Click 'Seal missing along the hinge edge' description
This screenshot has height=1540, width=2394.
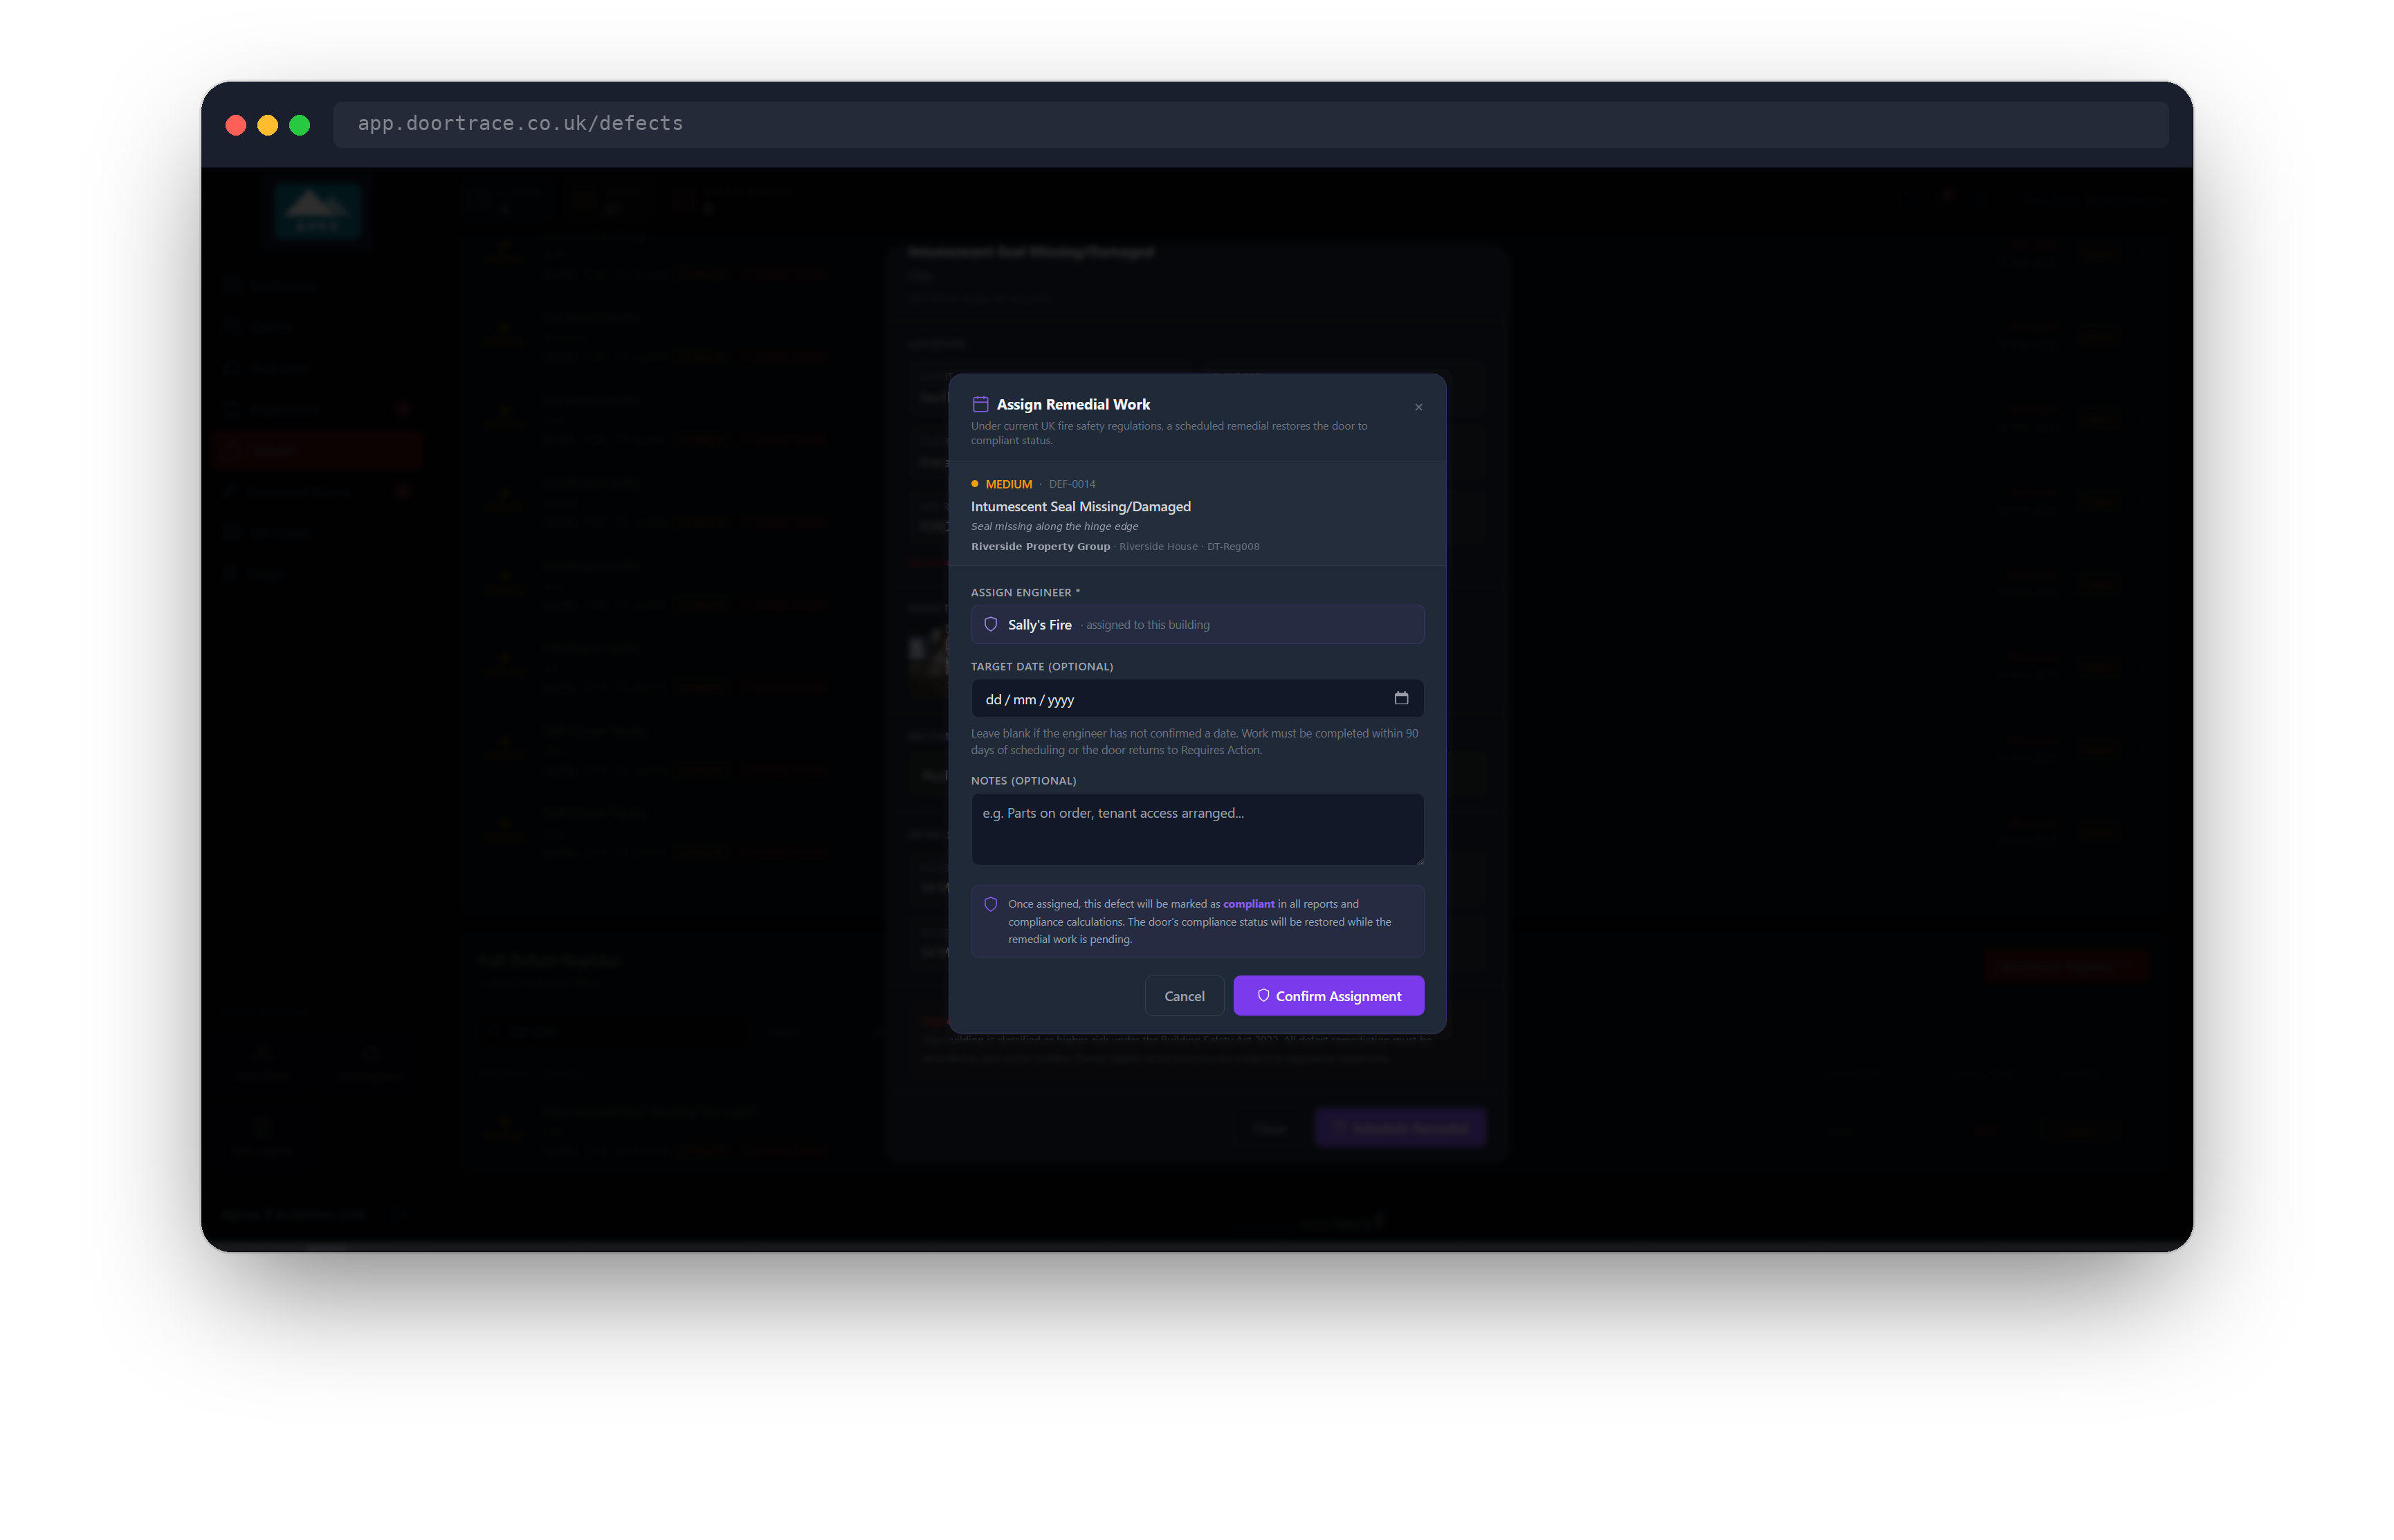(x=1054, y=527)
